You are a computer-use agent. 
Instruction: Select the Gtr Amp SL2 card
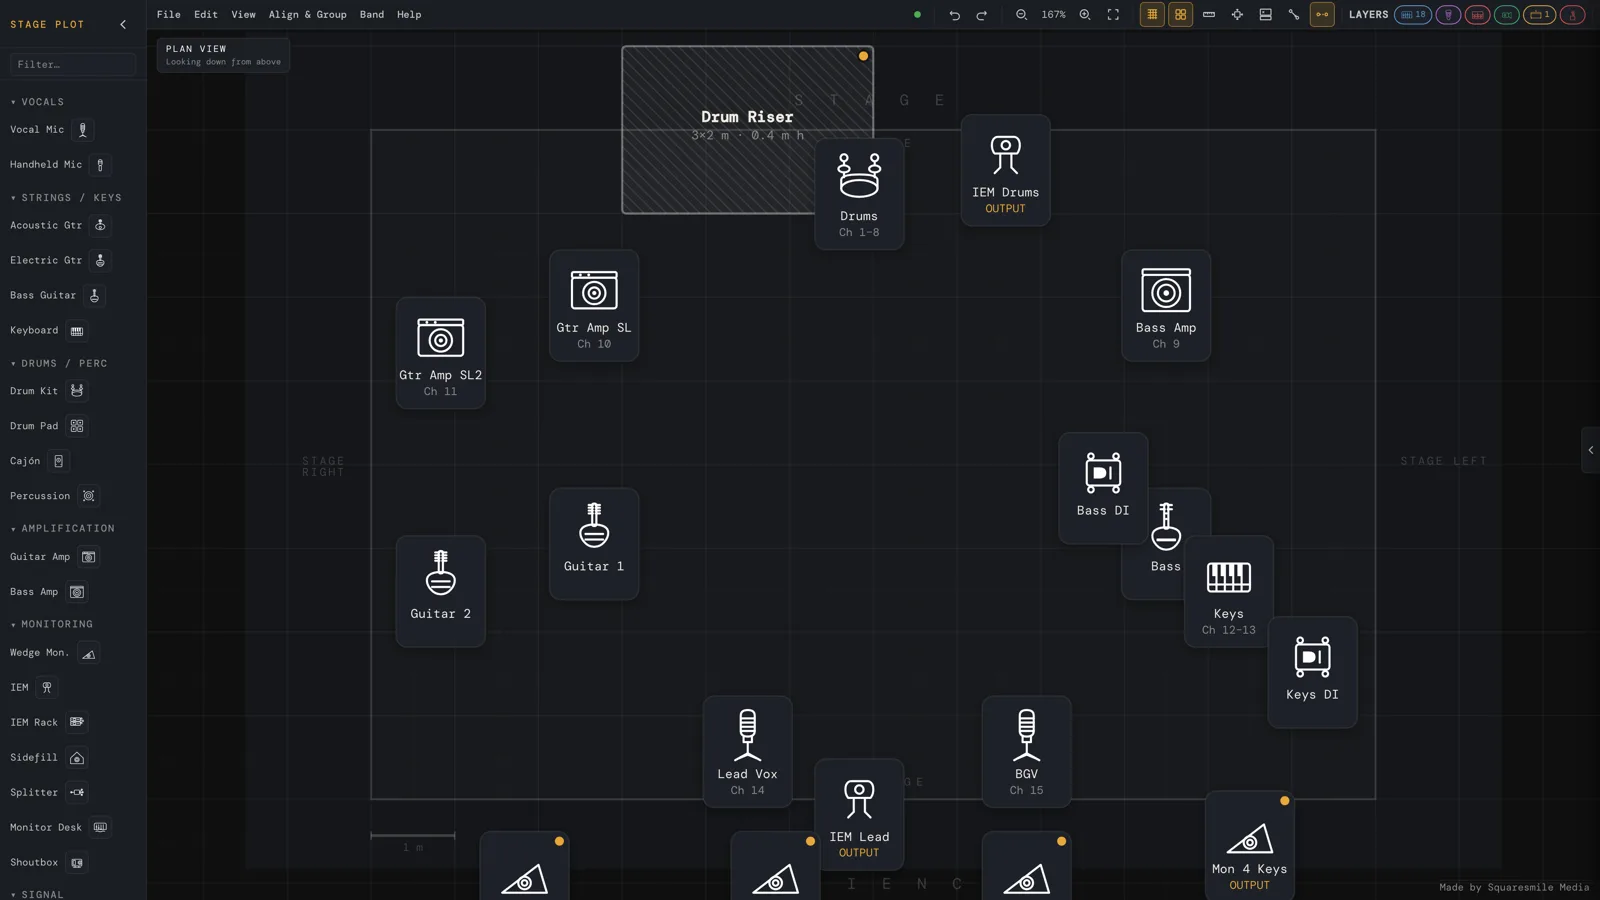[440, 352]
